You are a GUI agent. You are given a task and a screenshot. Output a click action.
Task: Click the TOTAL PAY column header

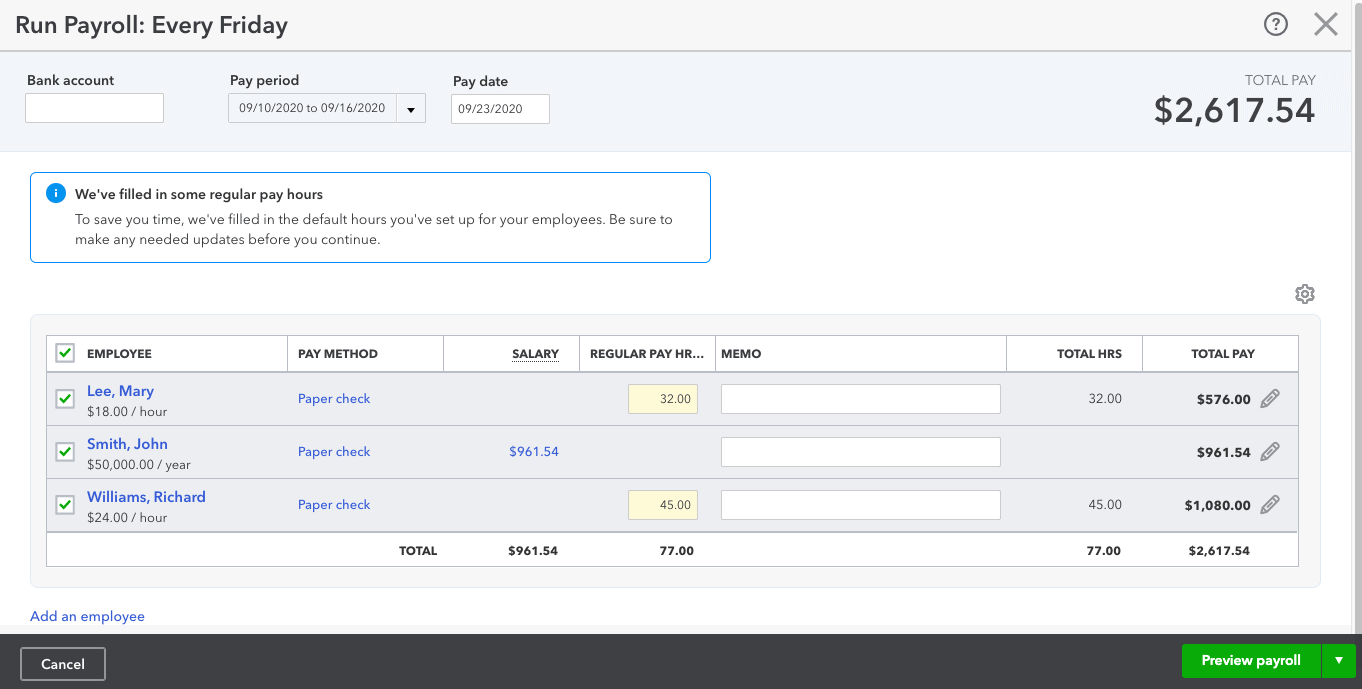click(x=1223, y=353)
